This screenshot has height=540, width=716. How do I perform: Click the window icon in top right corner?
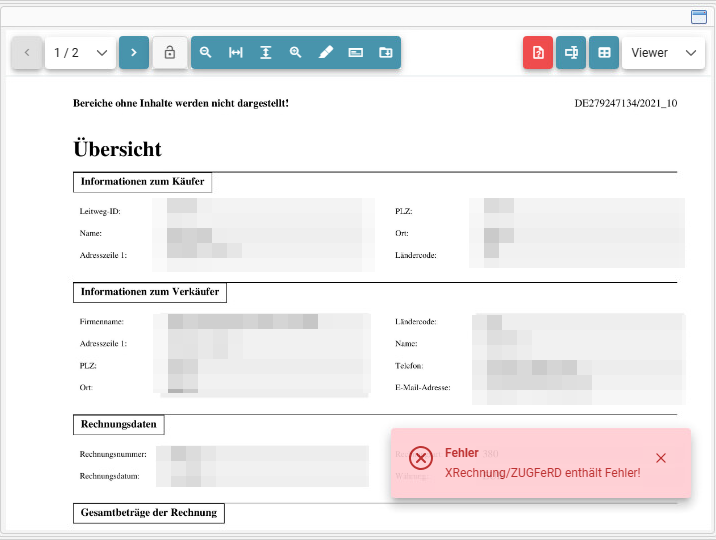(x=699, y=17)
